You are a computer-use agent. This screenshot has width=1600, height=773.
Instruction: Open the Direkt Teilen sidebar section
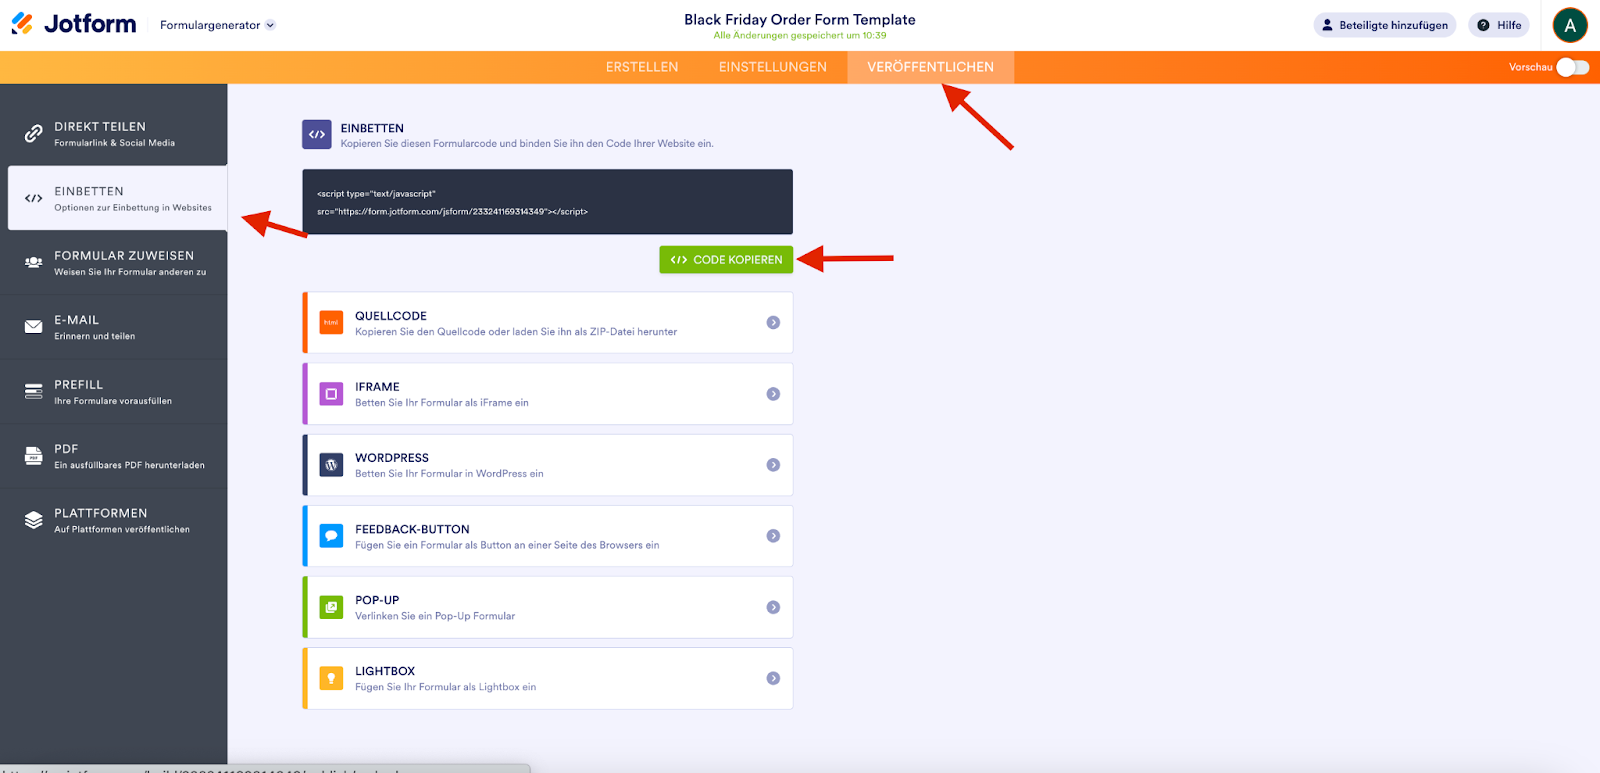pyautogui.click(x=114, y=133)
